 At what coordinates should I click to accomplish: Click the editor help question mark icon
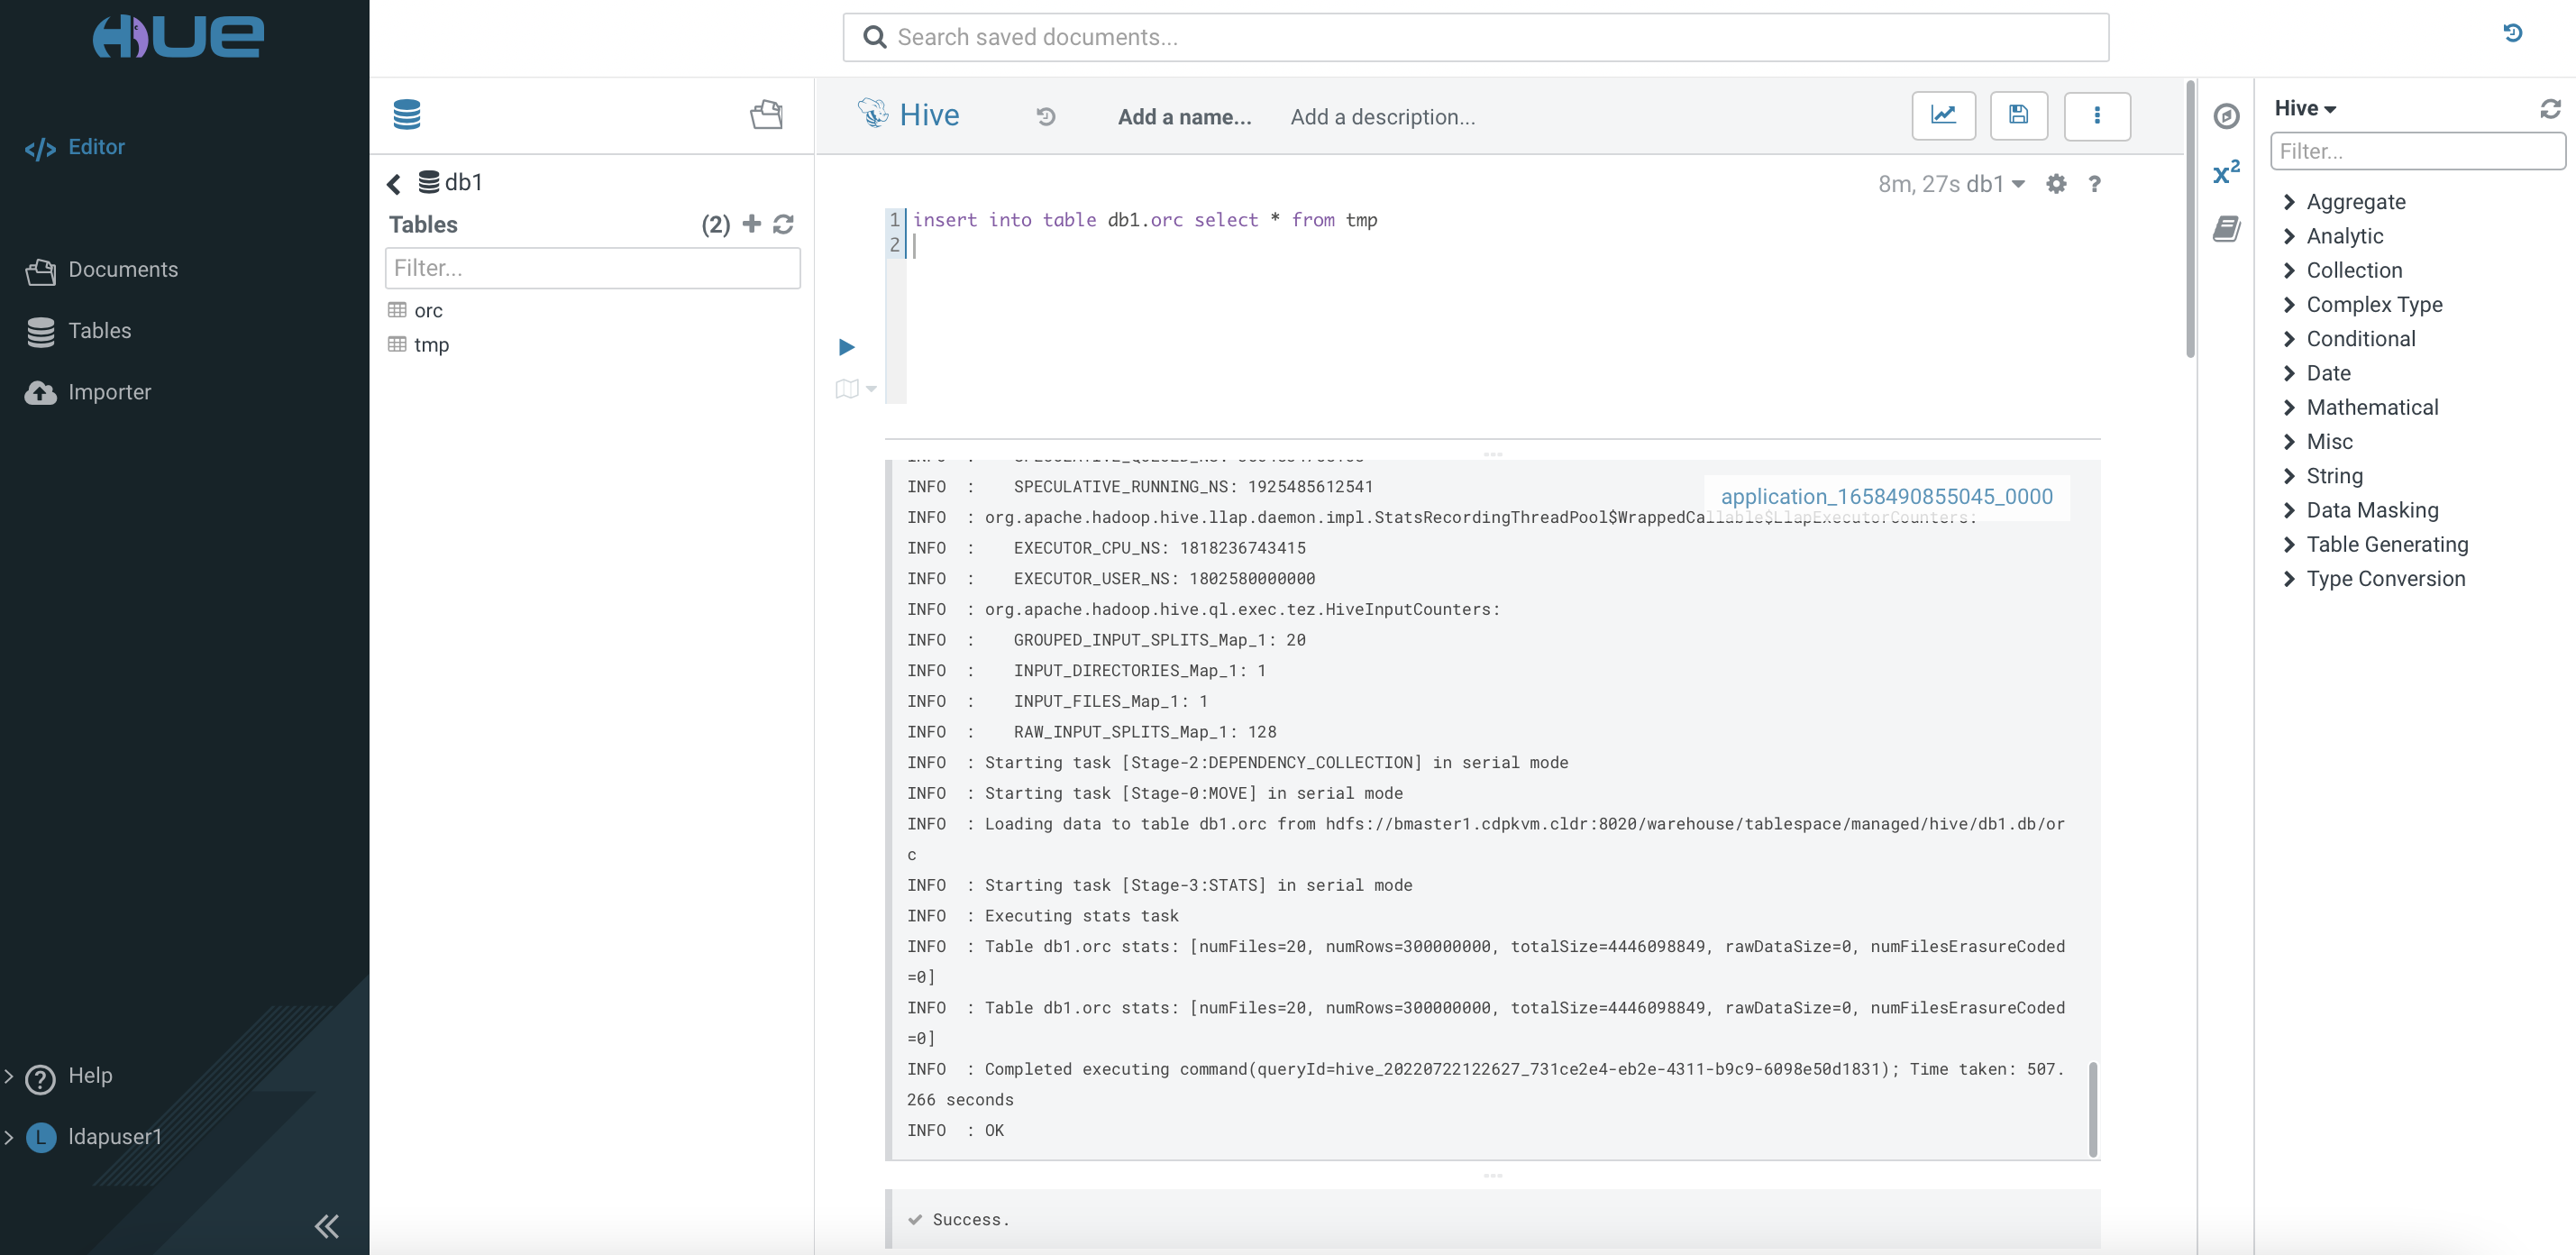[x=2094, y=184]
